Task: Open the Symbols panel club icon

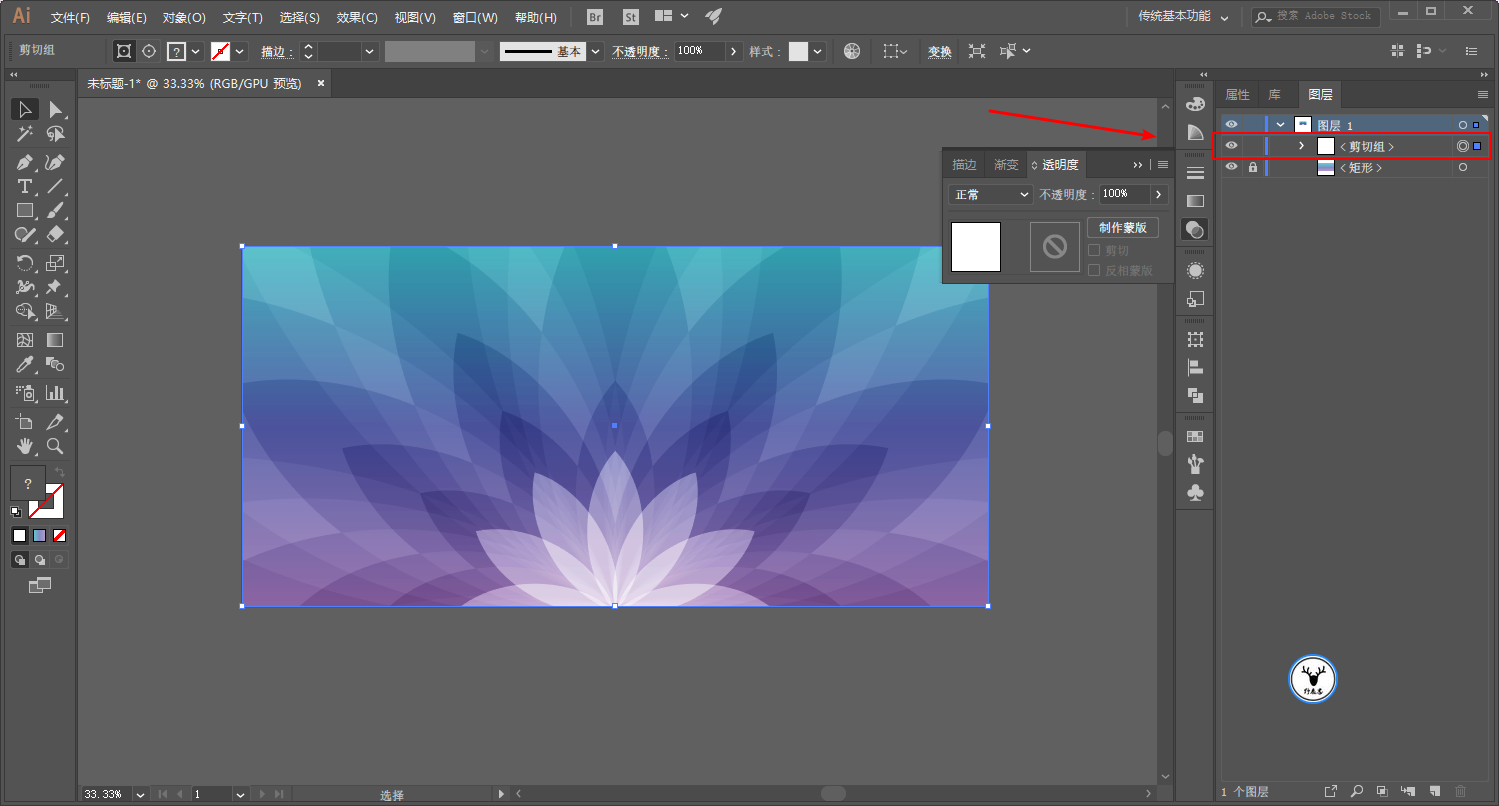Action: tap(1195, 492)
